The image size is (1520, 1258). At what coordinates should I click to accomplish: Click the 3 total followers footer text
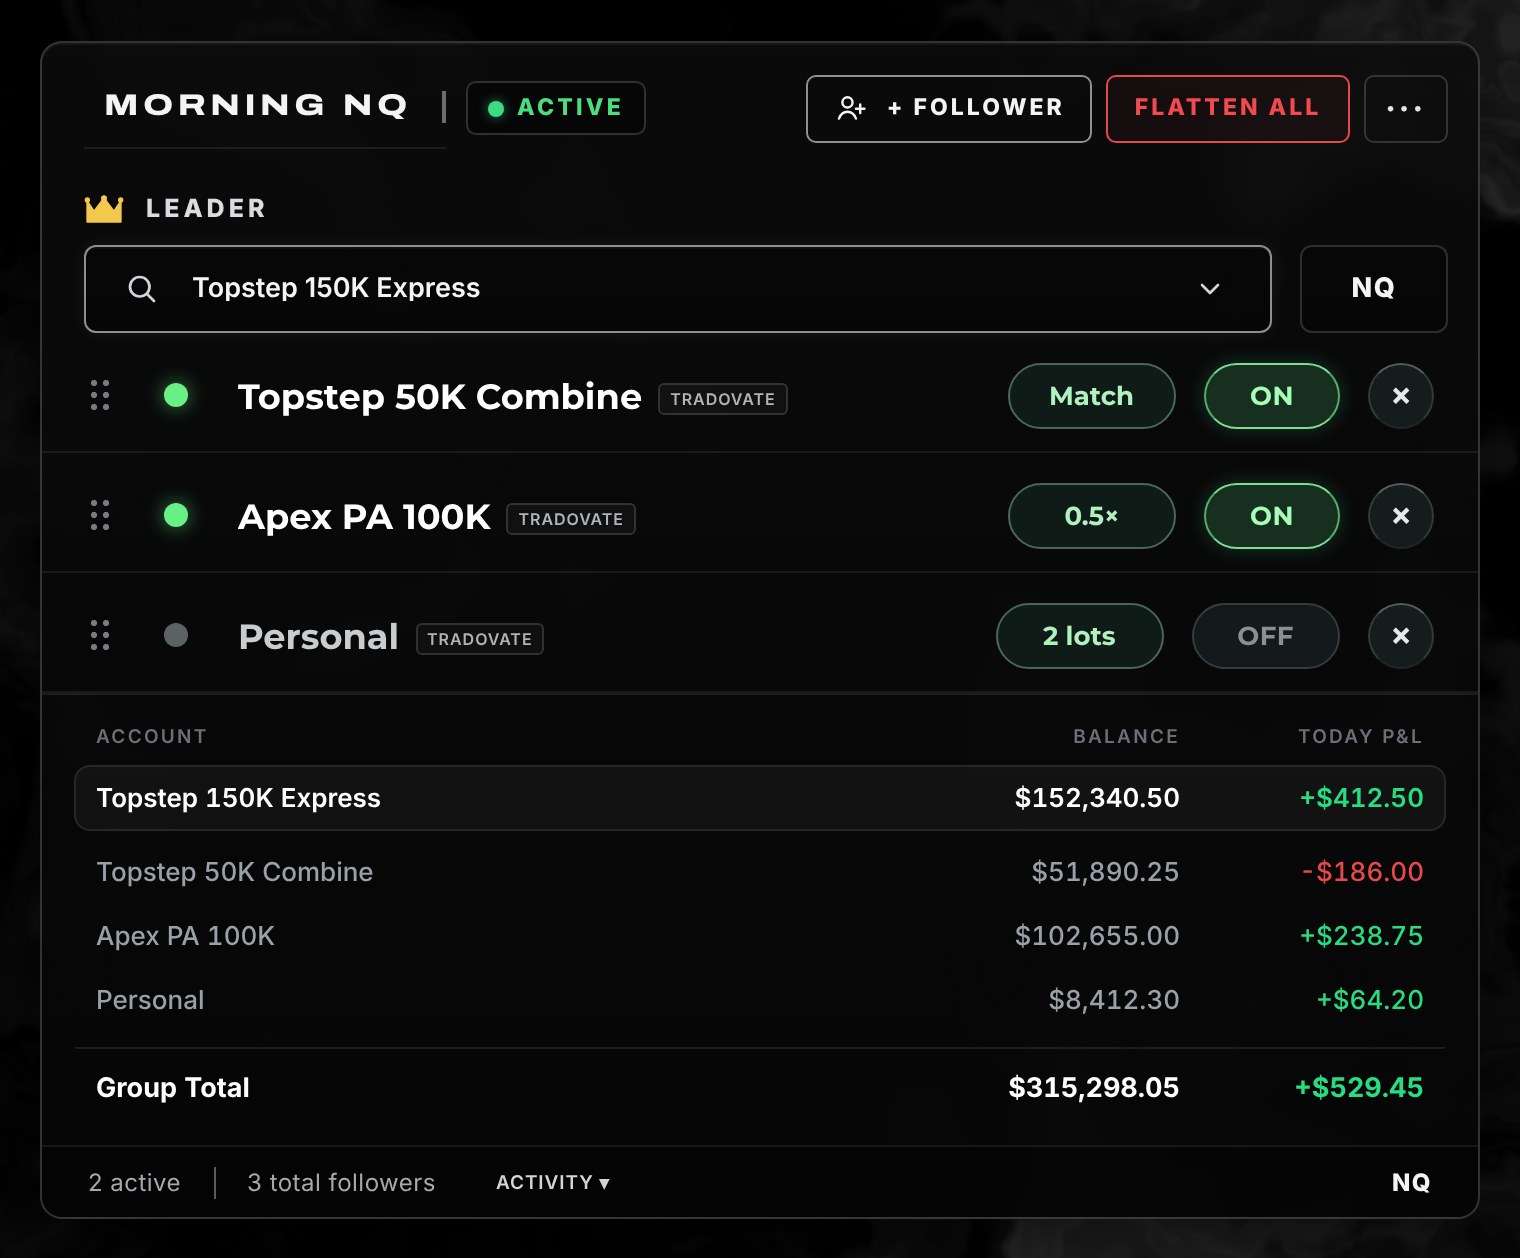(341, 1183)
